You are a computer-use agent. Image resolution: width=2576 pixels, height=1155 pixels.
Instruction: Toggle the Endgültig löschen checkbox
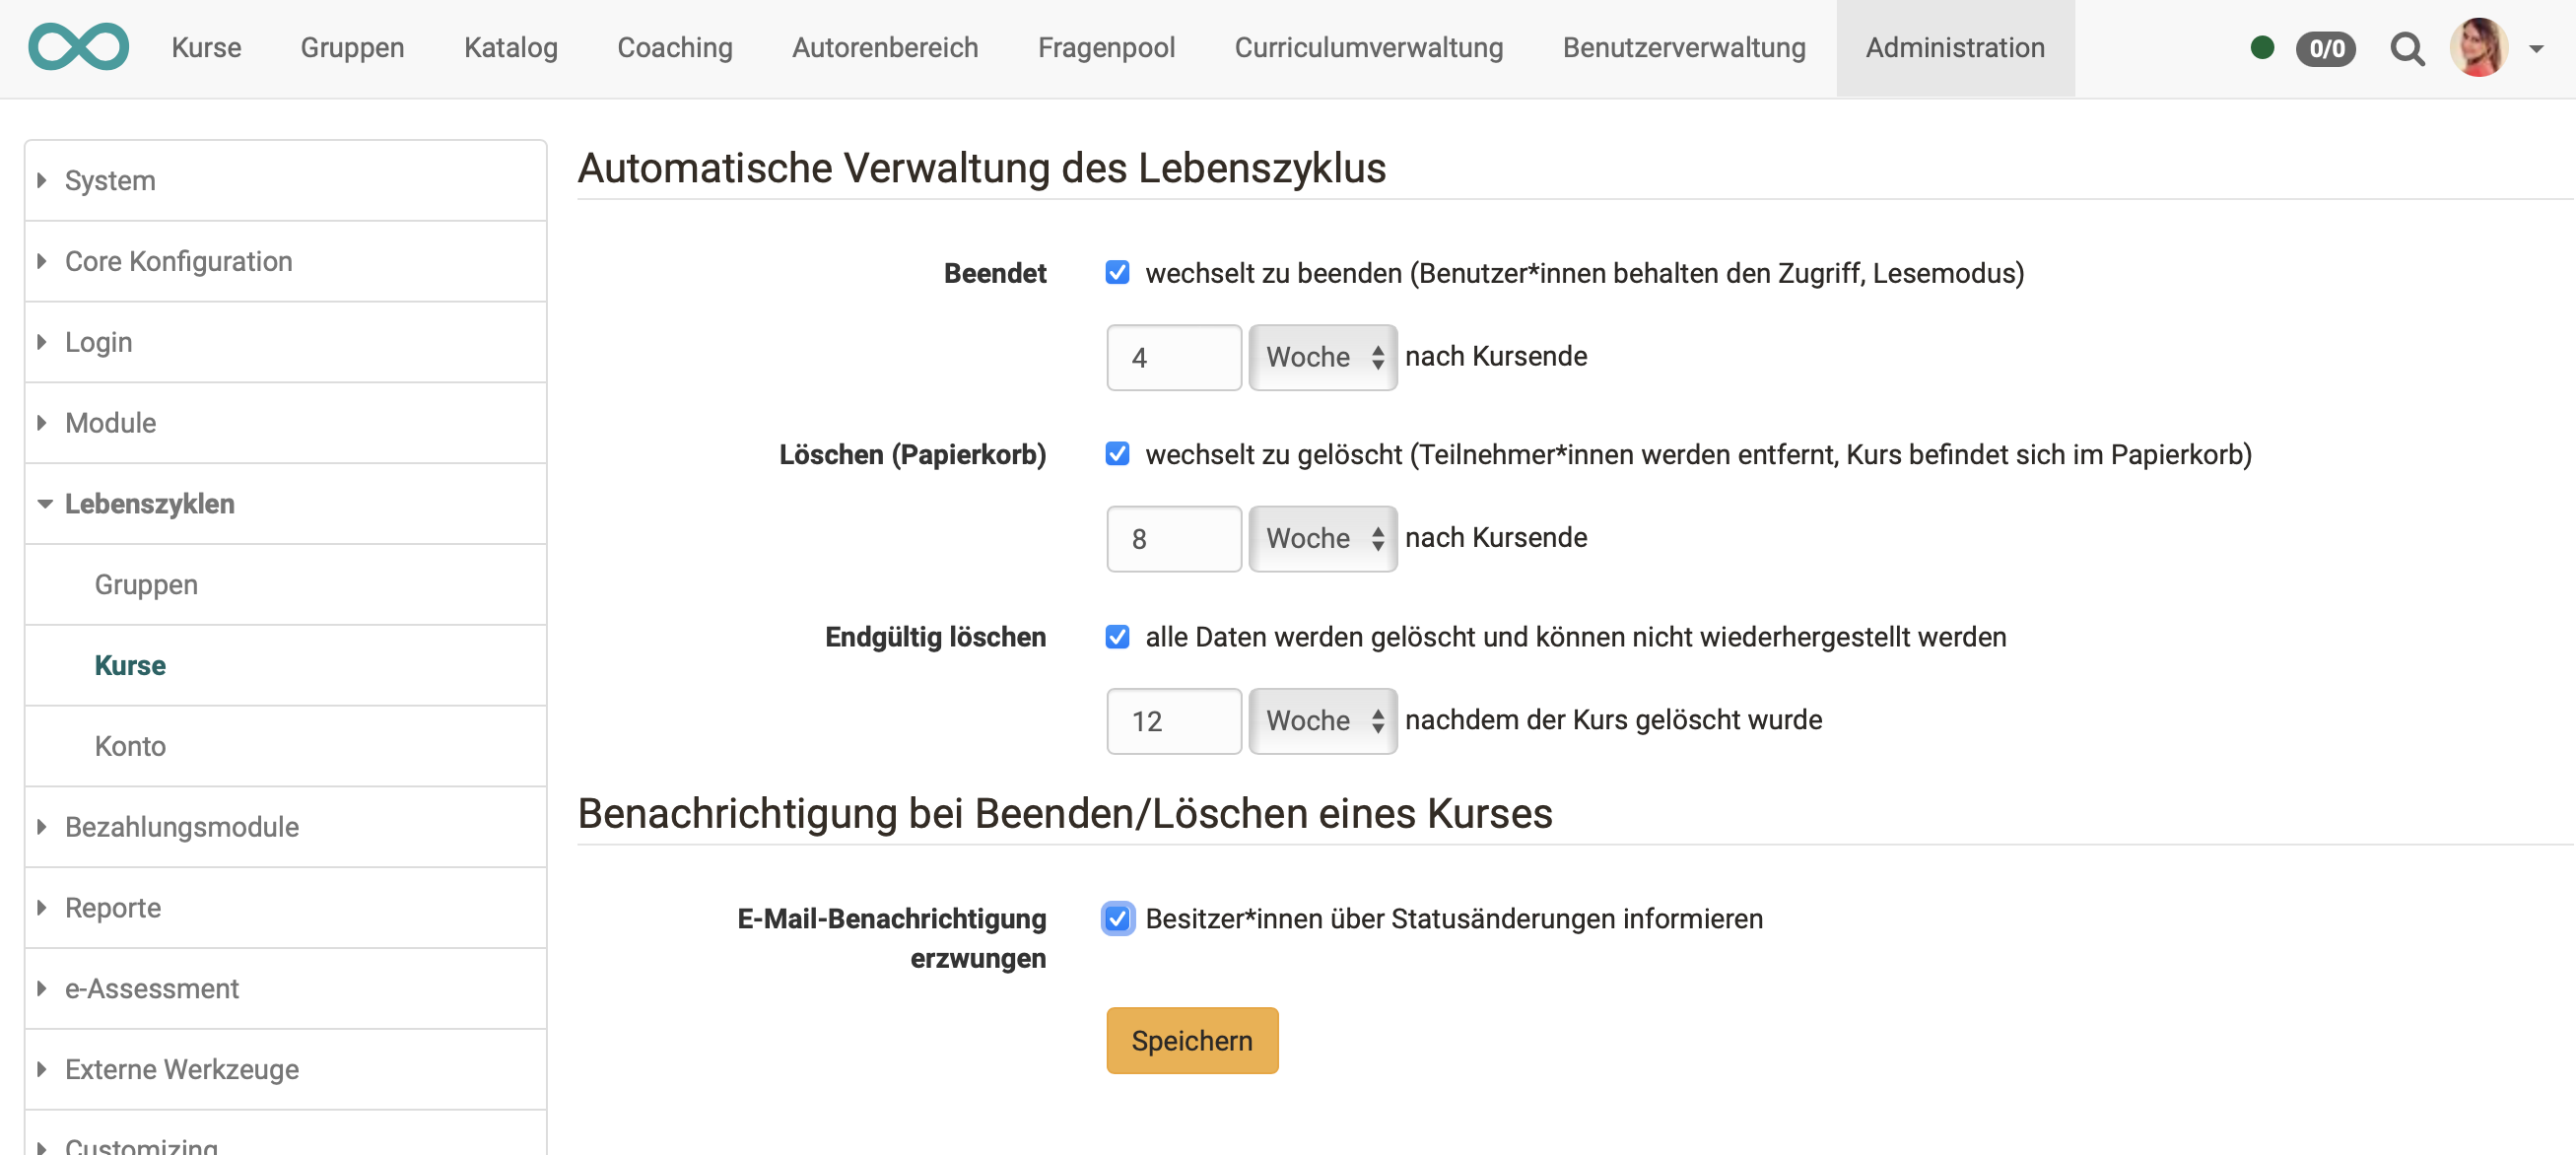1117,636
